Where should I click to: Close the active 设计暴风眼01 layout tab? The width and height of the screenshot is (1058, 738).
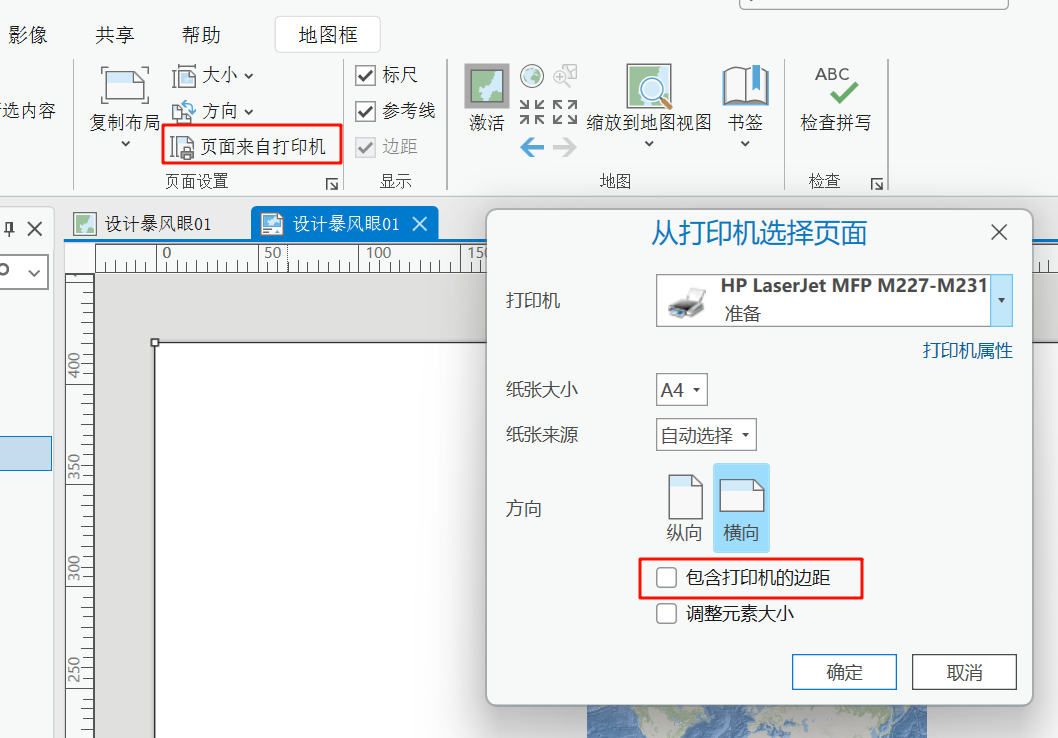pos(420,223)
